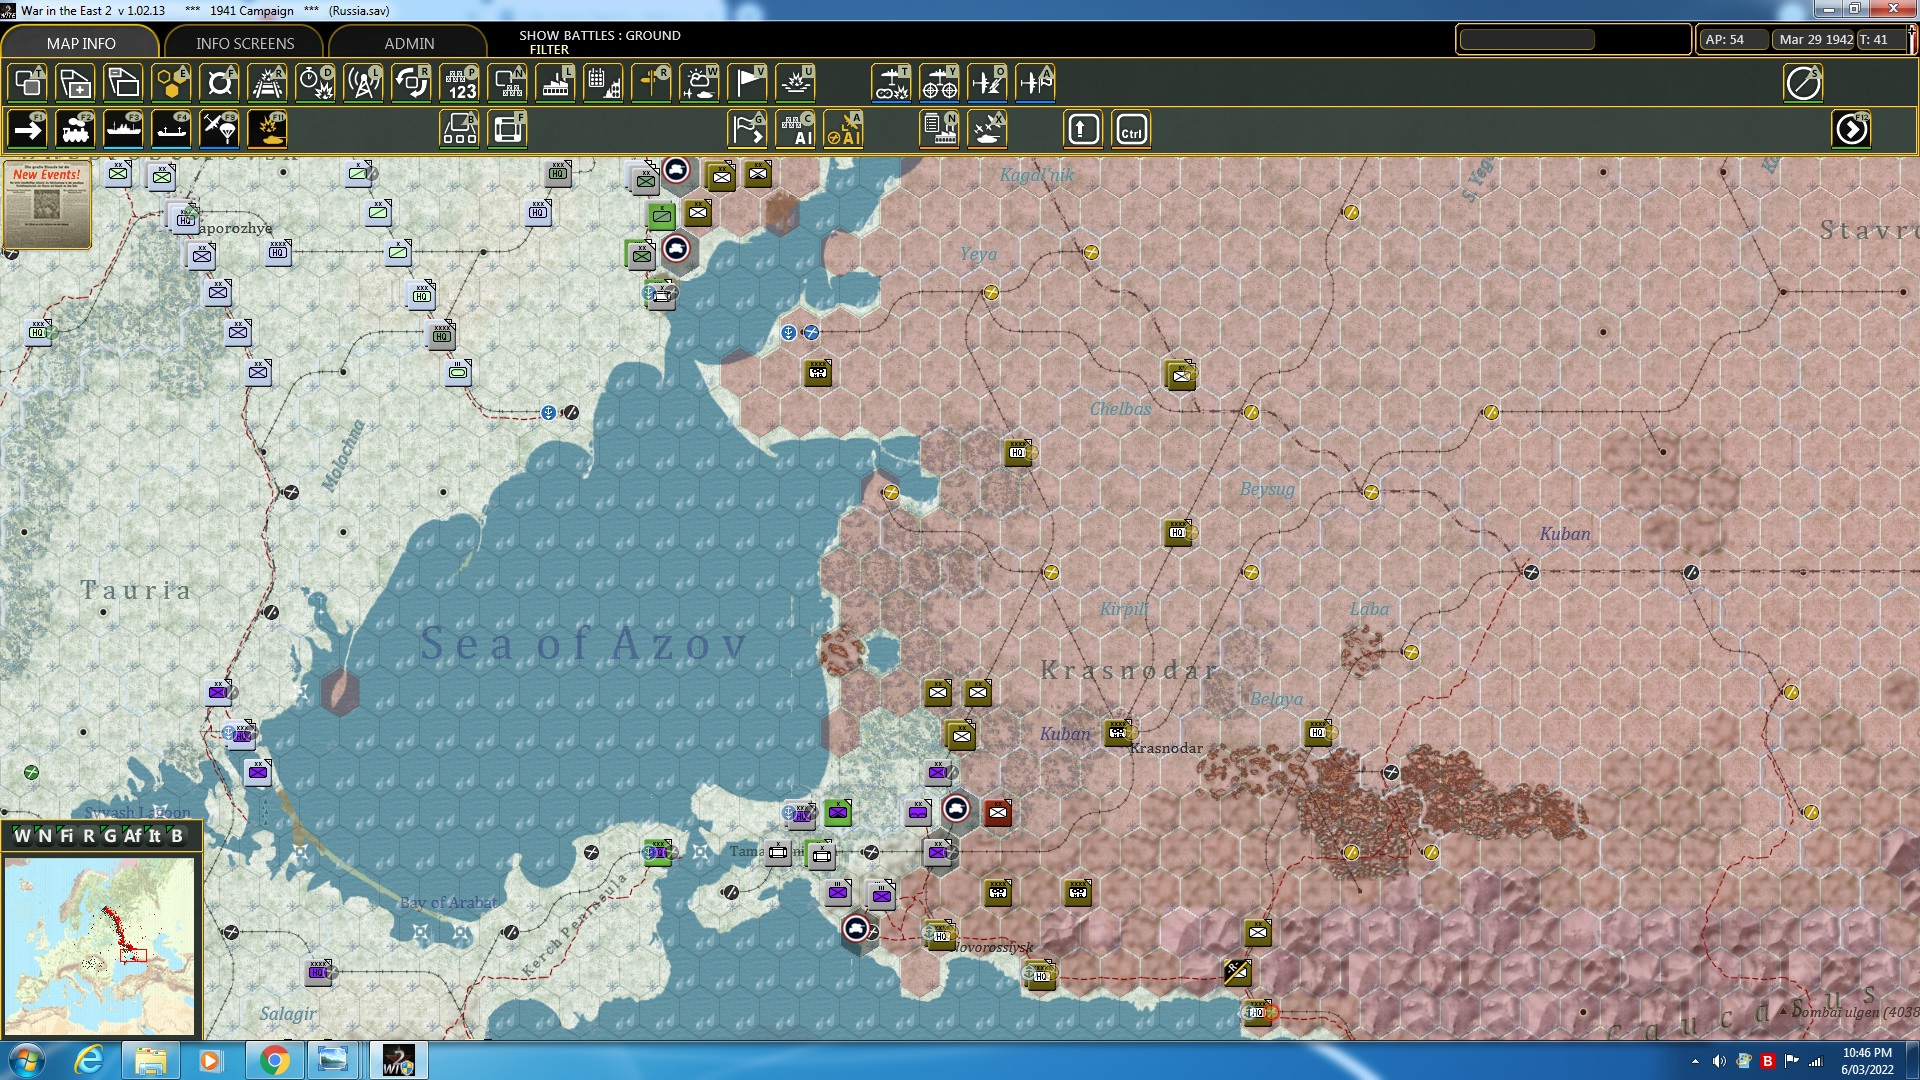This screenshot has height=1080, width=1920.
Task: Toggle the weather sun-cloud icon marked W
Action: pyautogui.click(x=699, y=83)
